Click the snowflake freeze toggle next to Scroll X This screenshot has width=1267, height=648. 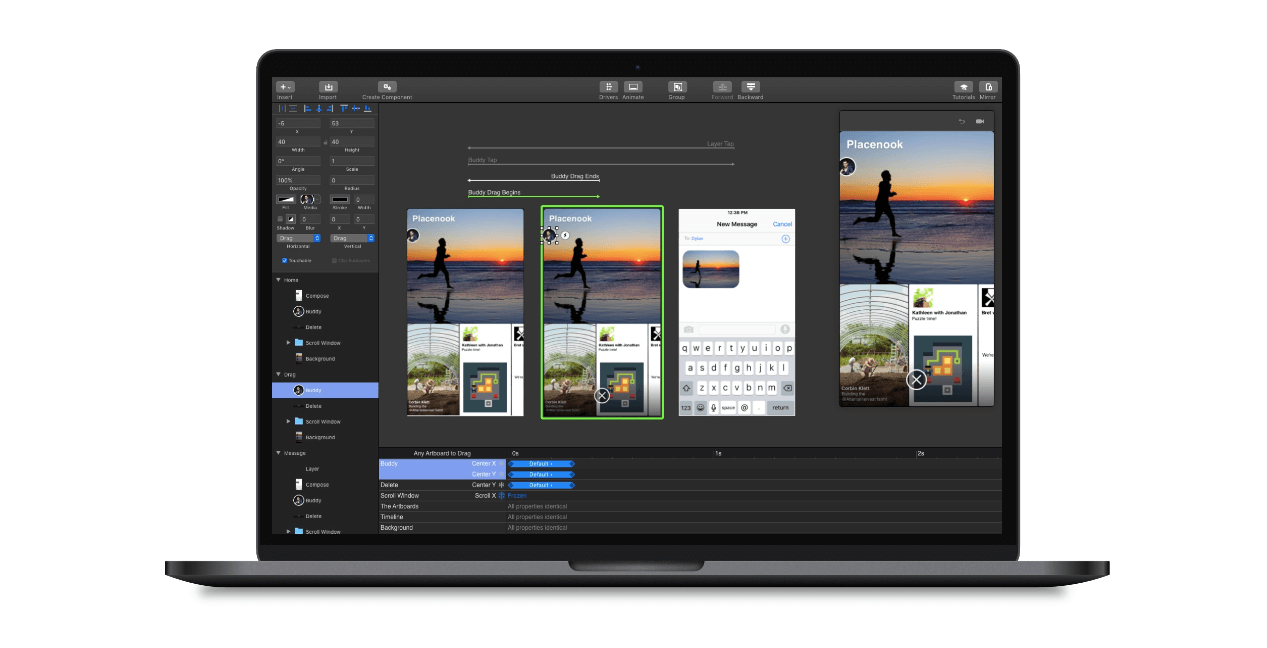(501, 495)
